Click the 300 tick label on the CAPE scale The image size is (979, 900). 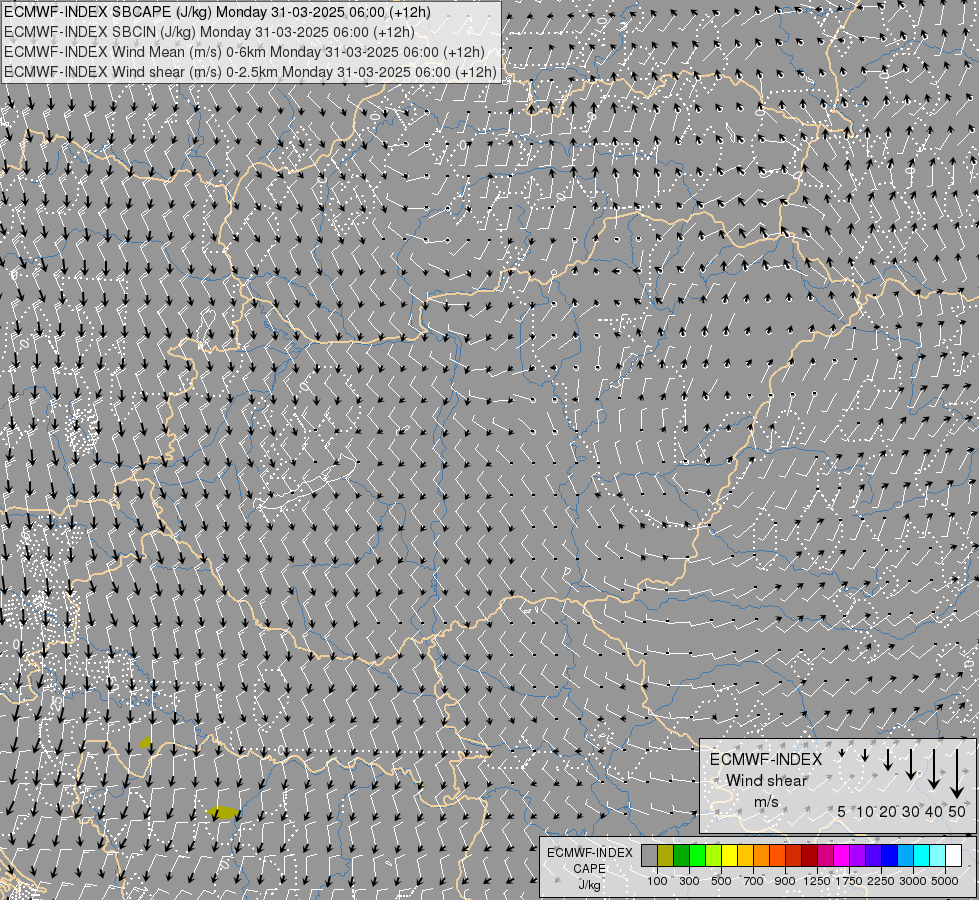[x=689, y=881]
